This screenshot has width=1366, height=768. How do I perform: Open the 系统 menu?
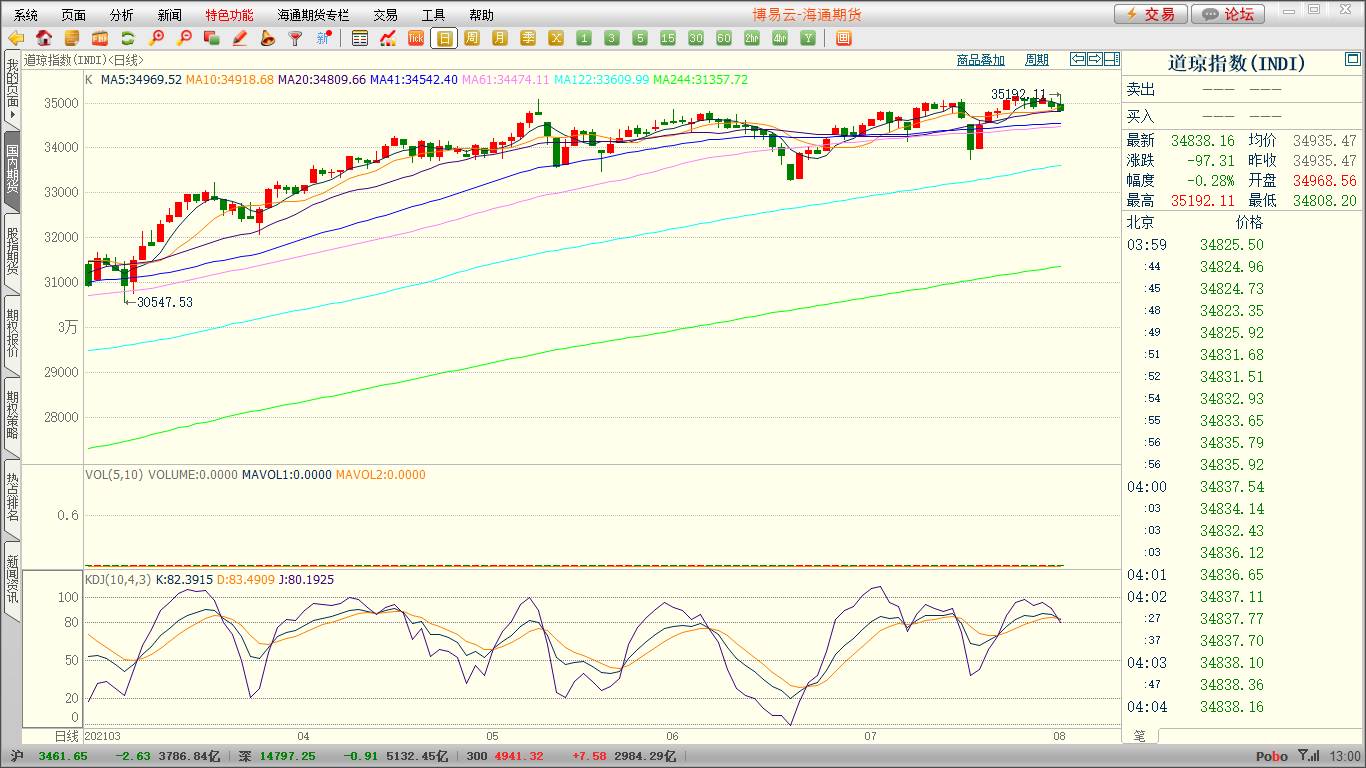tap(26, 15)
